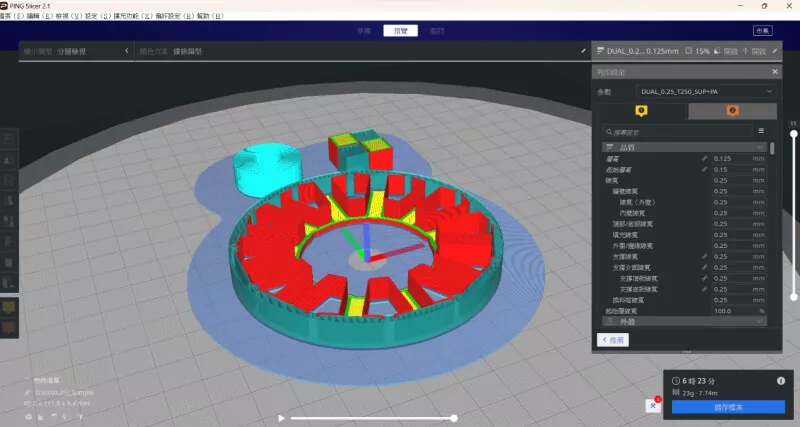Viewport: 800px width, 427px height.
Task: Collapse the 品質 quality settings category
Action: tap(684, 147)
